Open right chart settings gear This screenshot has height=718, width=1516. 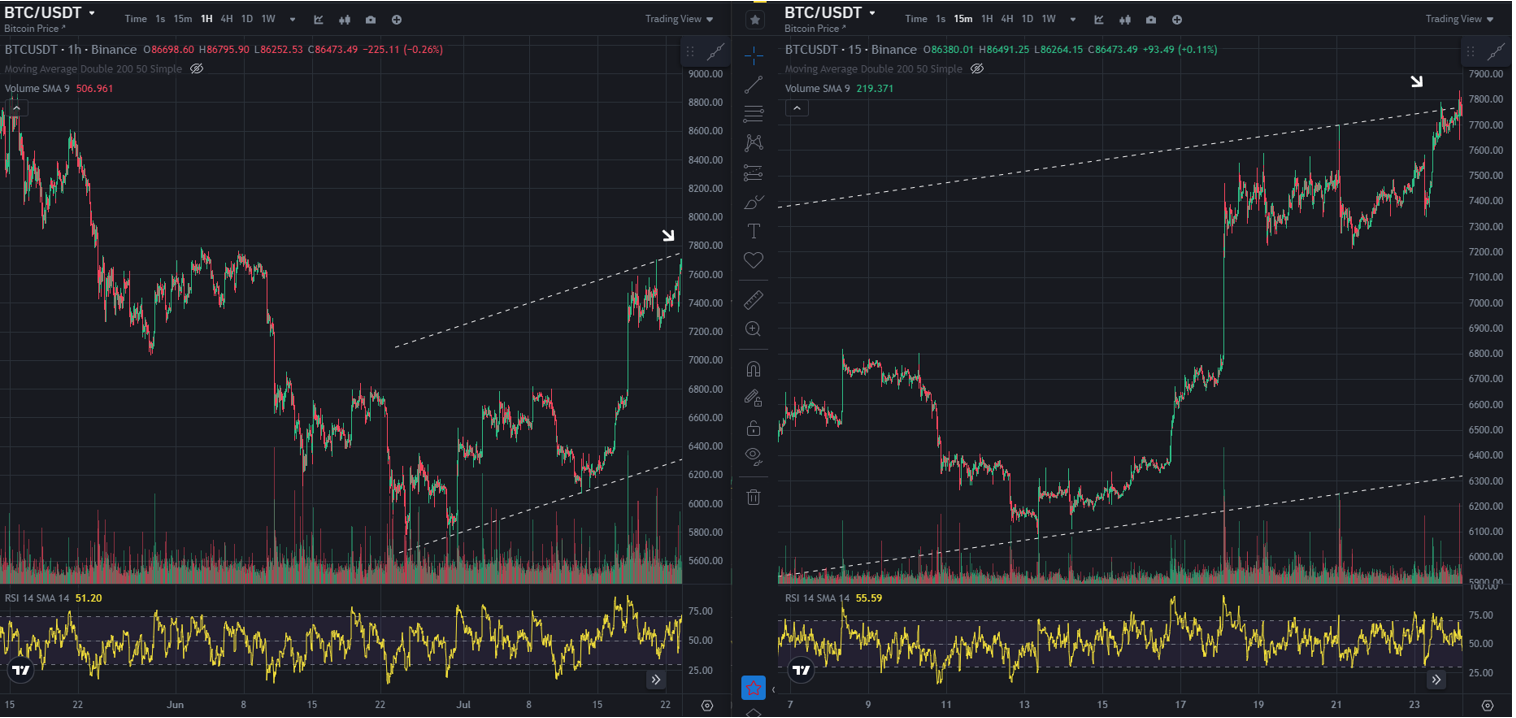pos(1487,706)
